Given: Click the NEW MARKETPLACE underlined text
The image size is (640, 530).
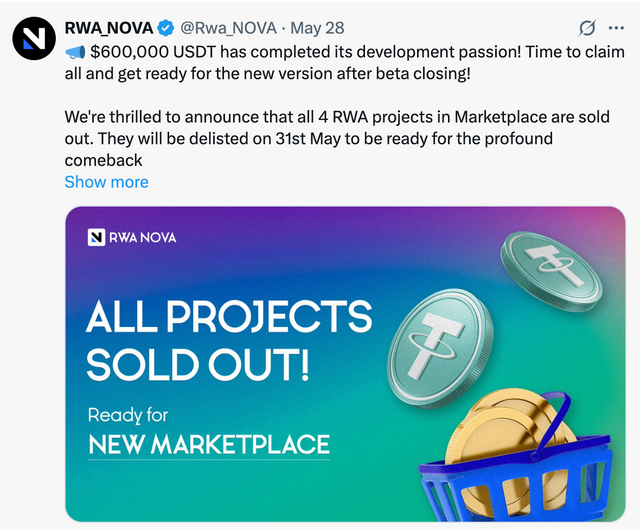Looking at the screenshot, I should pyautogui.click(x=209, y=444).
